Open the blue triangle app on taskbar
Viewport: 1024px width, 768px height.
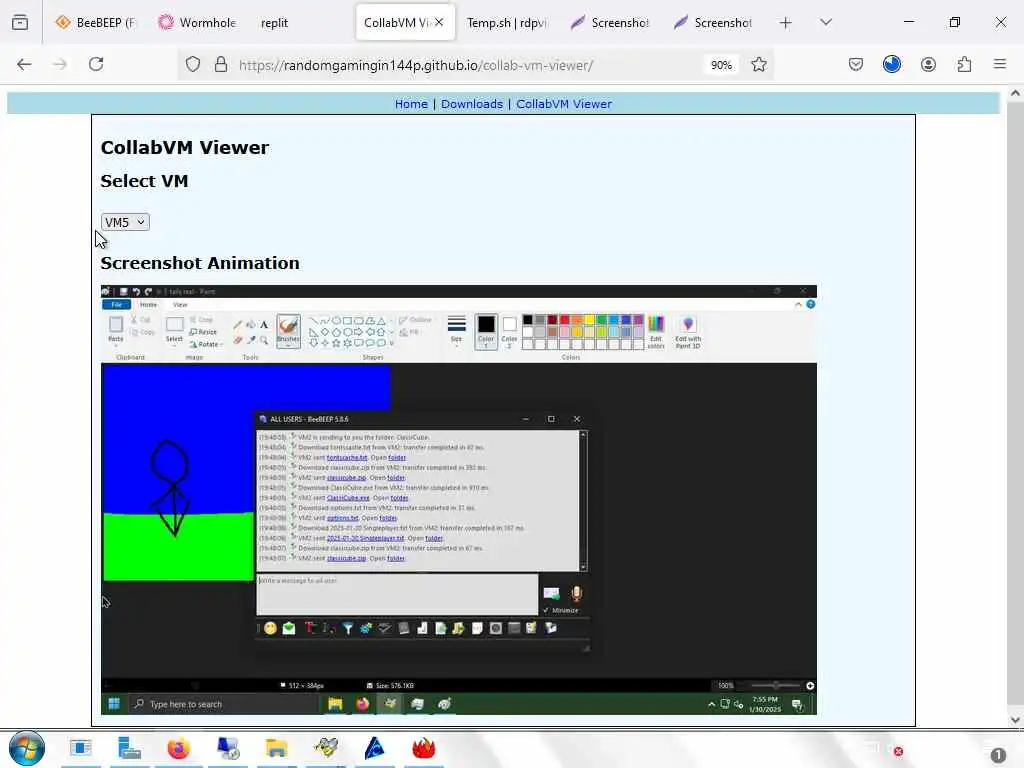[374, 748]
